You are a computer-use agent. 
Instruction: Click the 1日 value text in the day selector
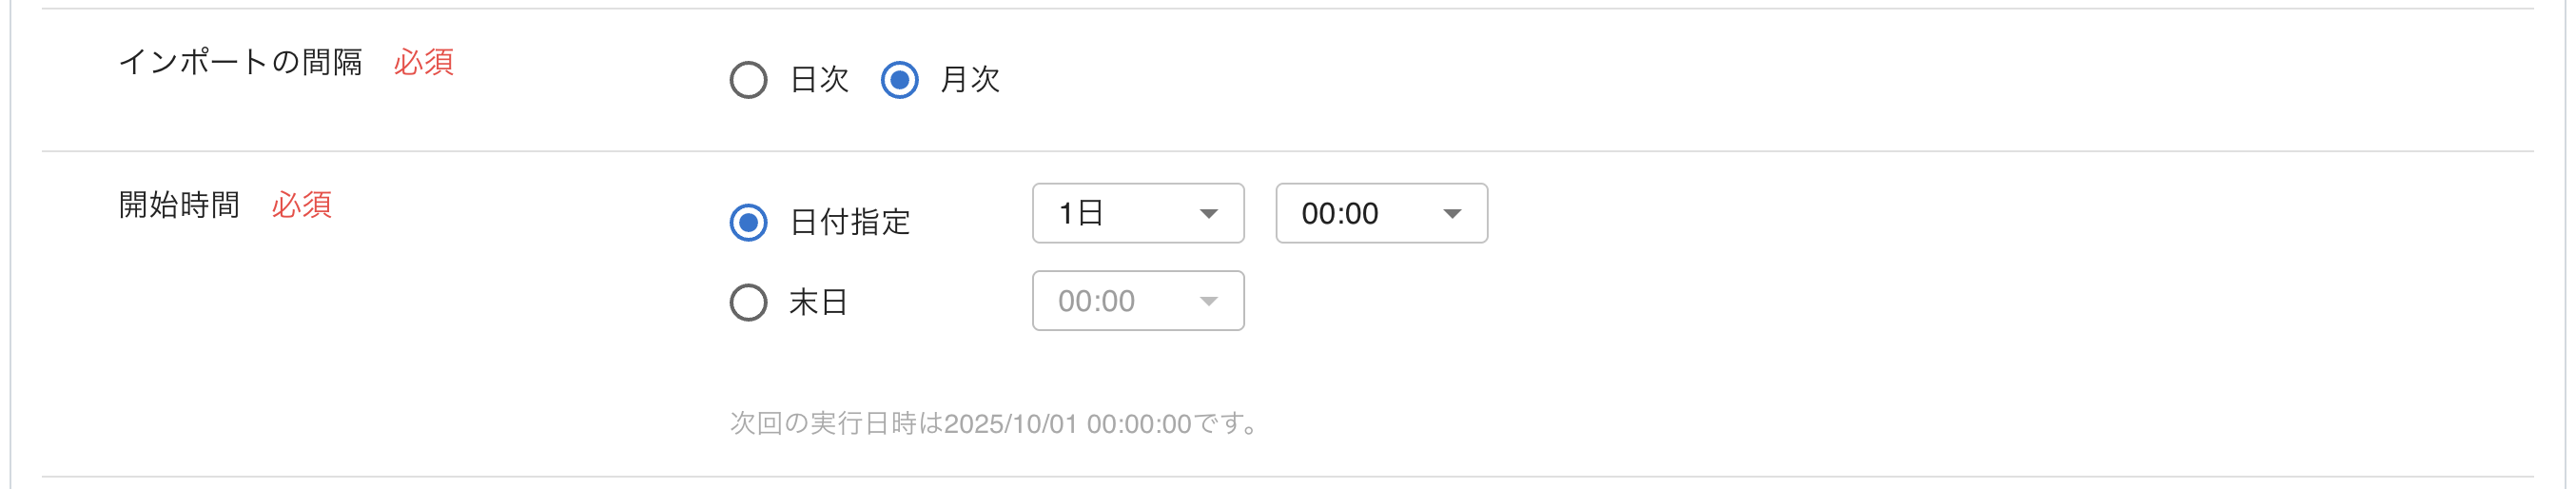pyautogui.click(x=1080, y=213)
